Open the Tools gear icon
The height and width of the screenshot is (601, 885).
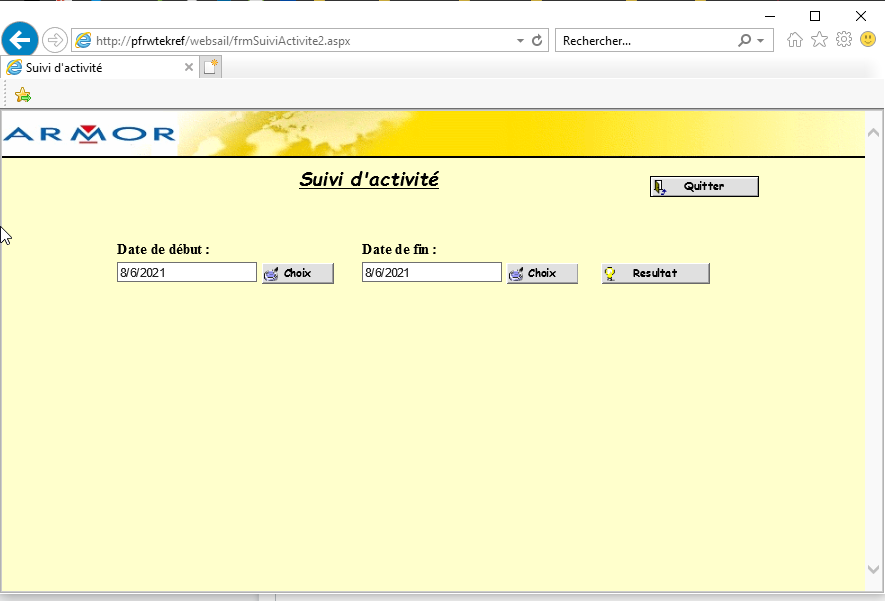tap(844, 40)
